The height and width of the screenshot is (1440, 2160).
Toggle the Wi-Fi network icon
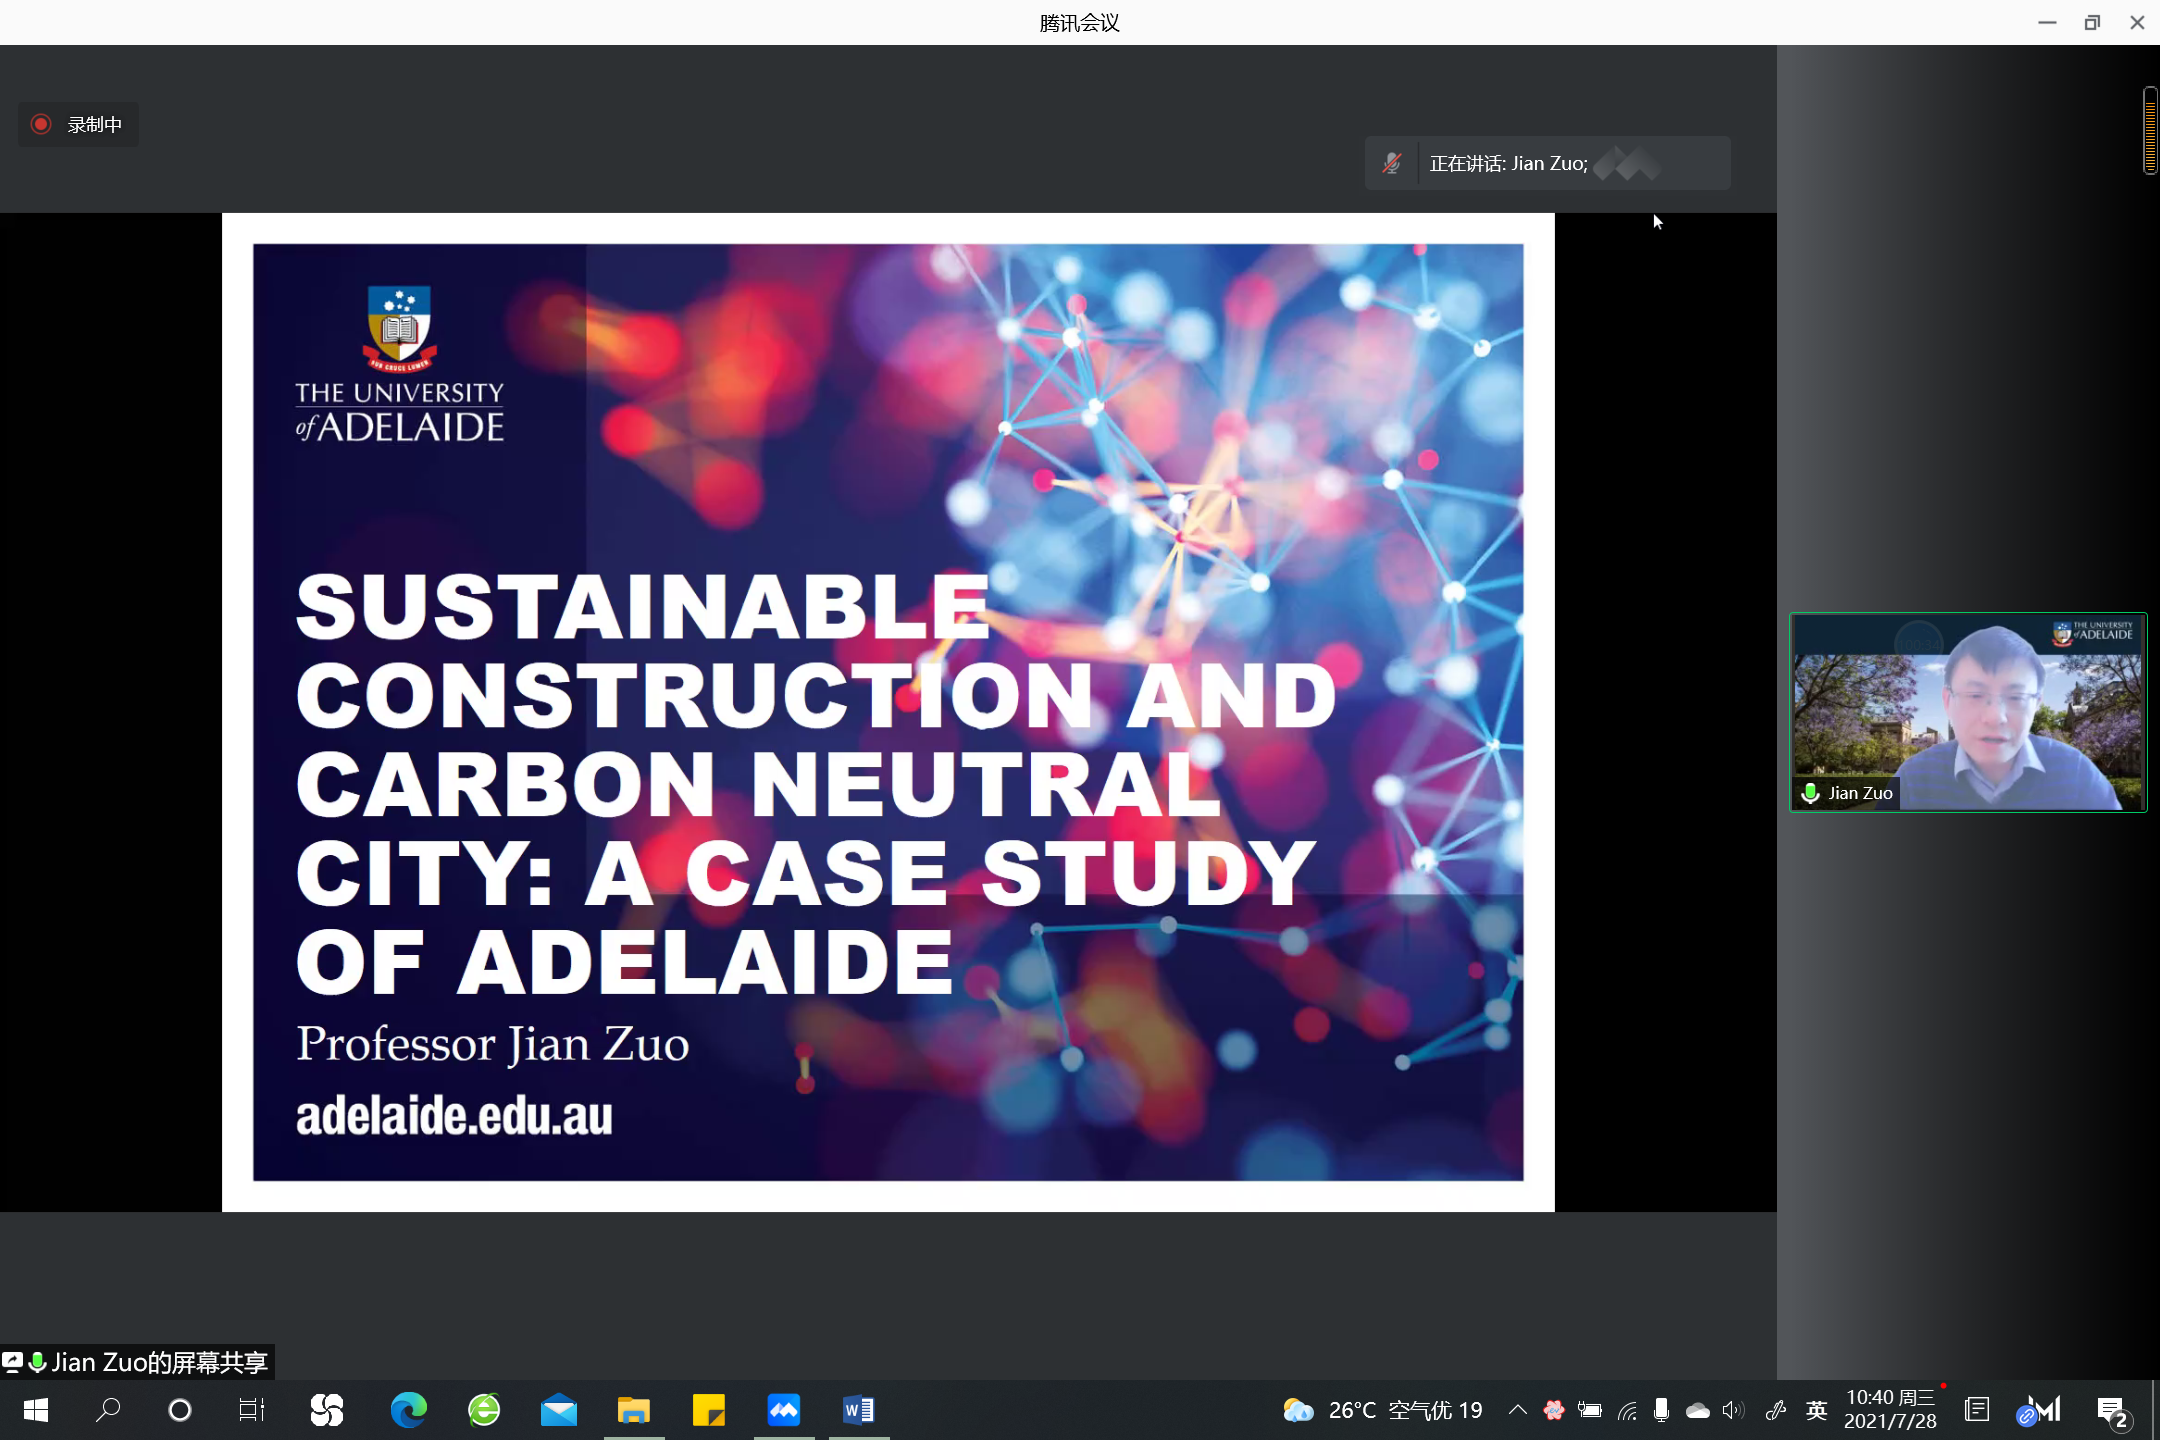pos(1627,1410)
